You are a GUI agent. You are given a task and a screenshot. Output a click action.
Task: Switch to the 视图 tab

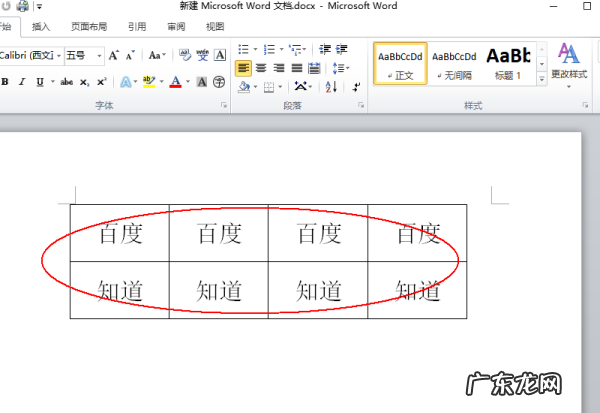click(x=215, y=27)
